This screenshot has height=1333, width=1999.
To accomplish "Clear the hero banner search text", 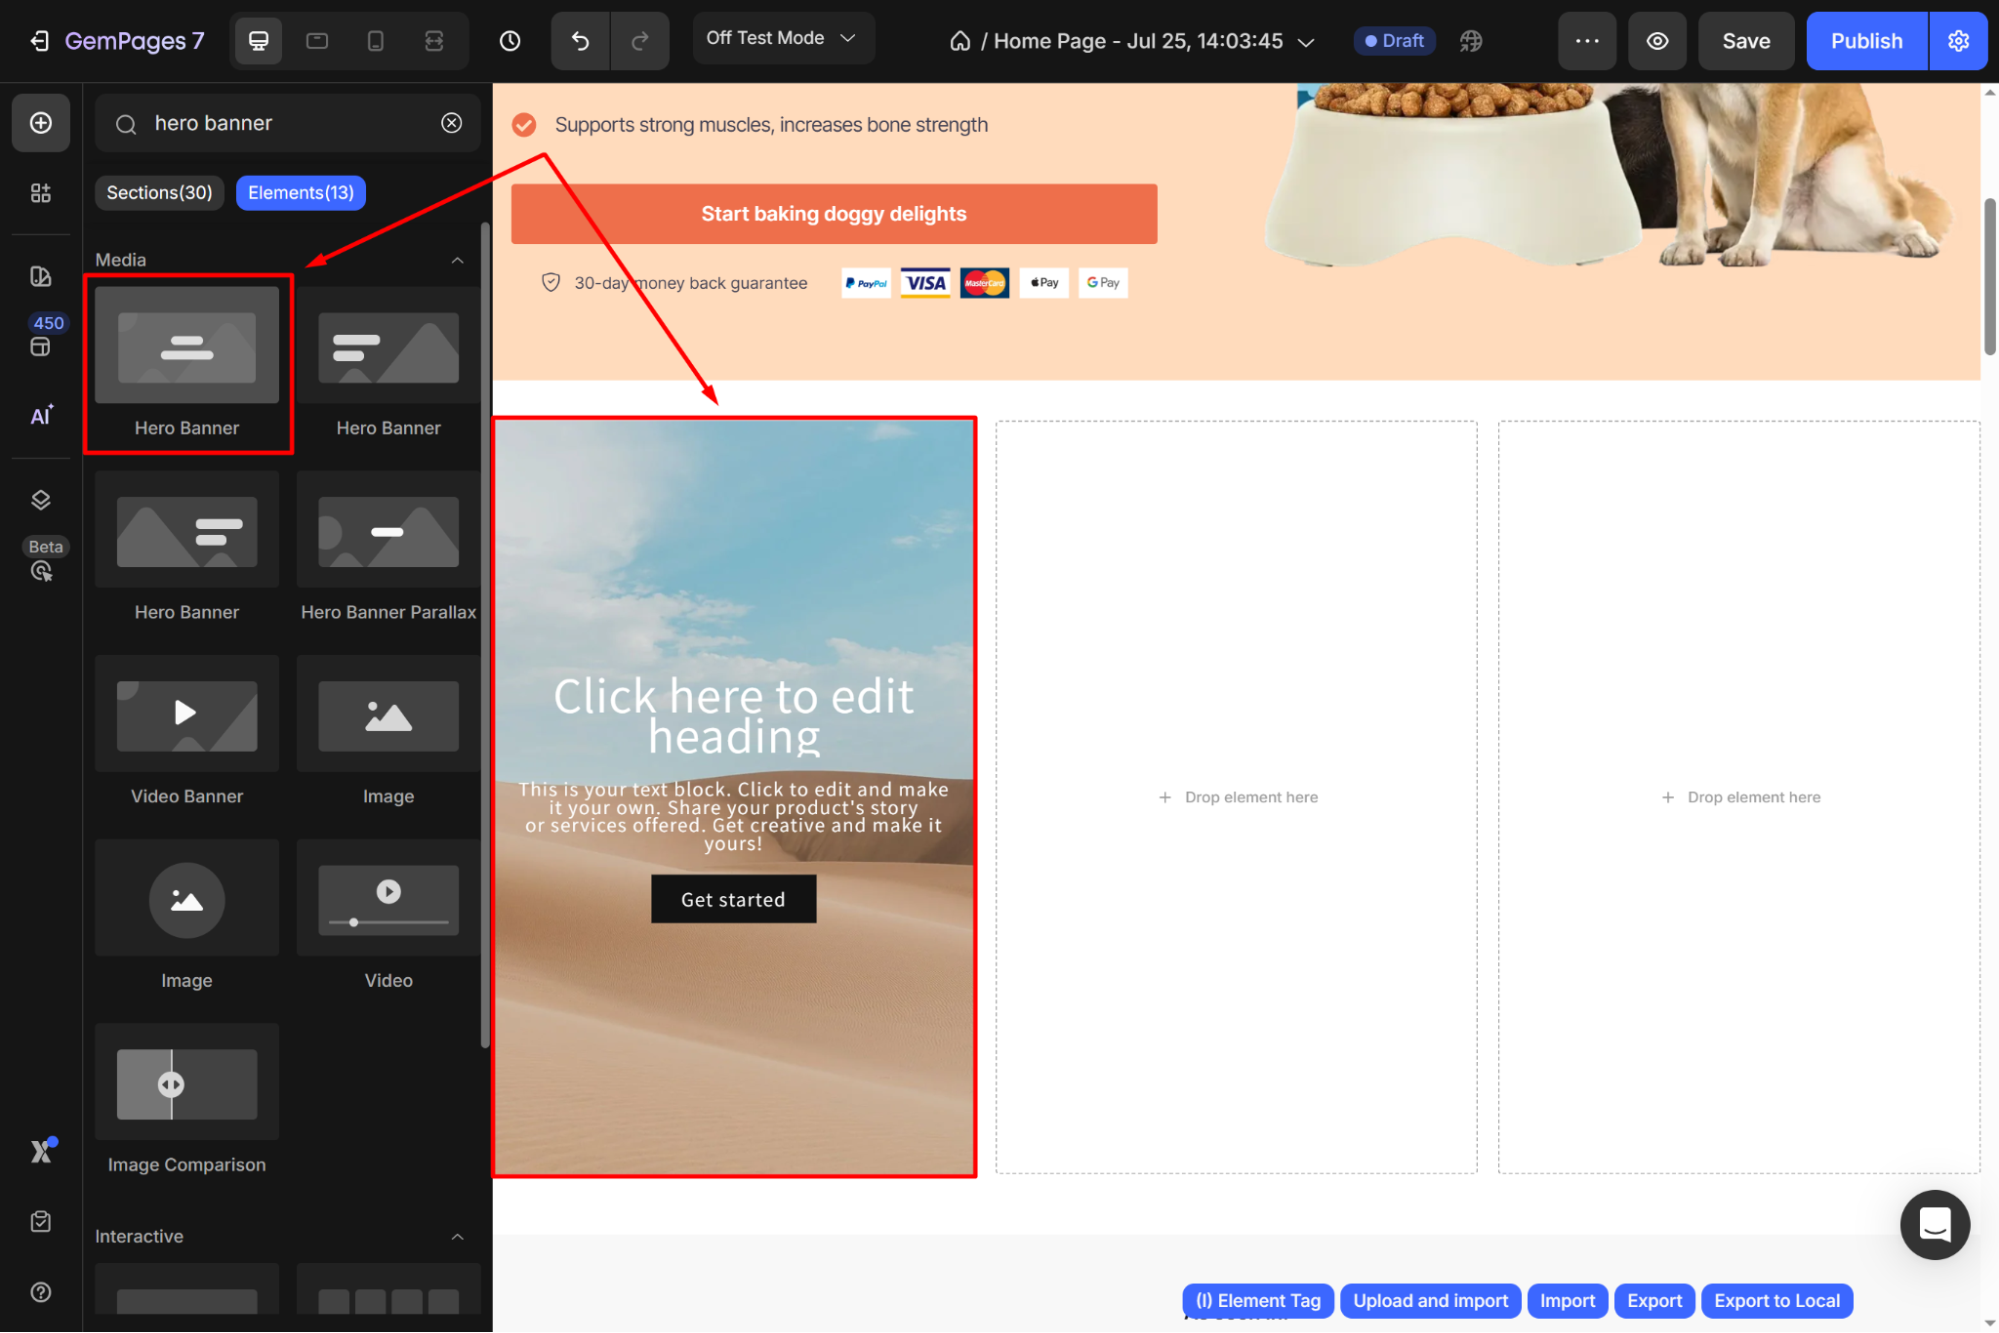I will pyautogui.click(x=452, y=123).
